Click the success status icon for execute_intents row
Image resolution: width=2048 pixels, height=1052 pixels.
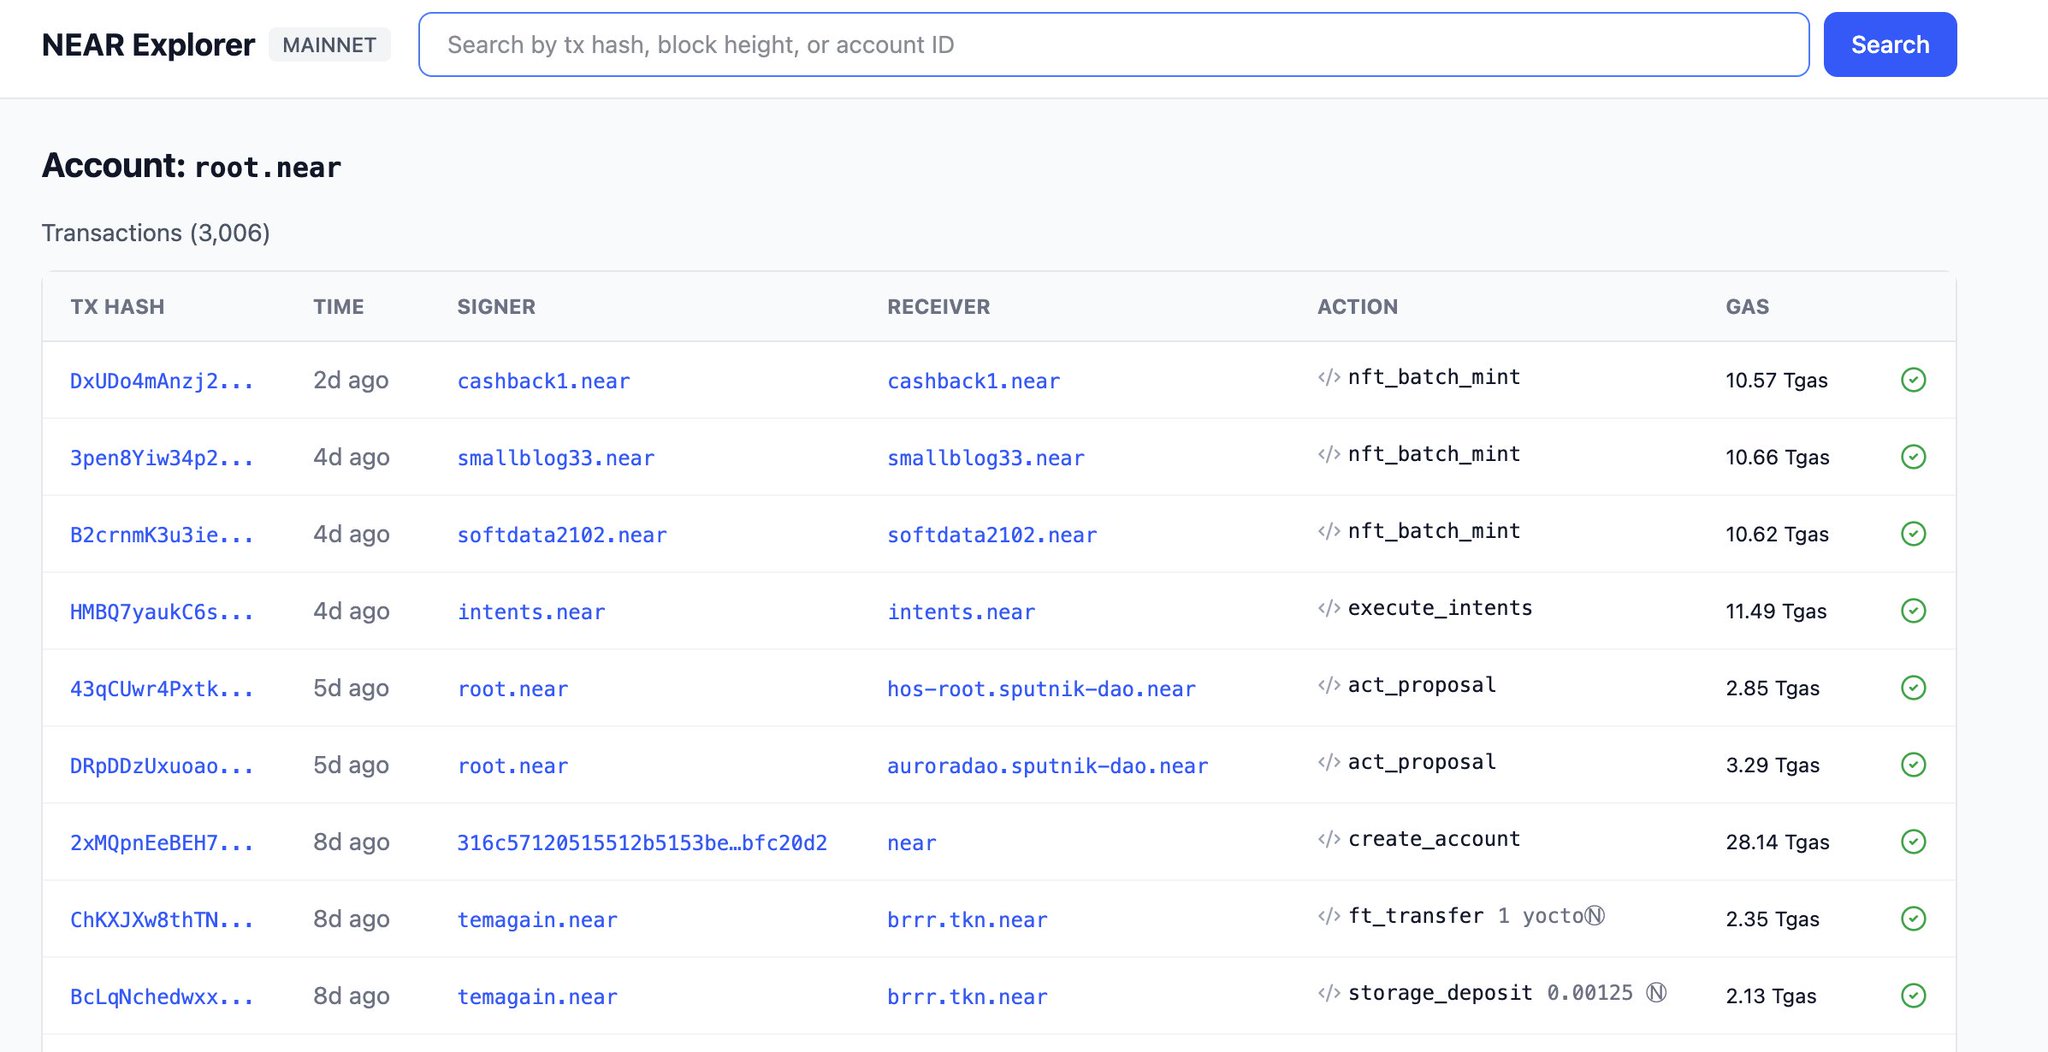click(1912, 611)
